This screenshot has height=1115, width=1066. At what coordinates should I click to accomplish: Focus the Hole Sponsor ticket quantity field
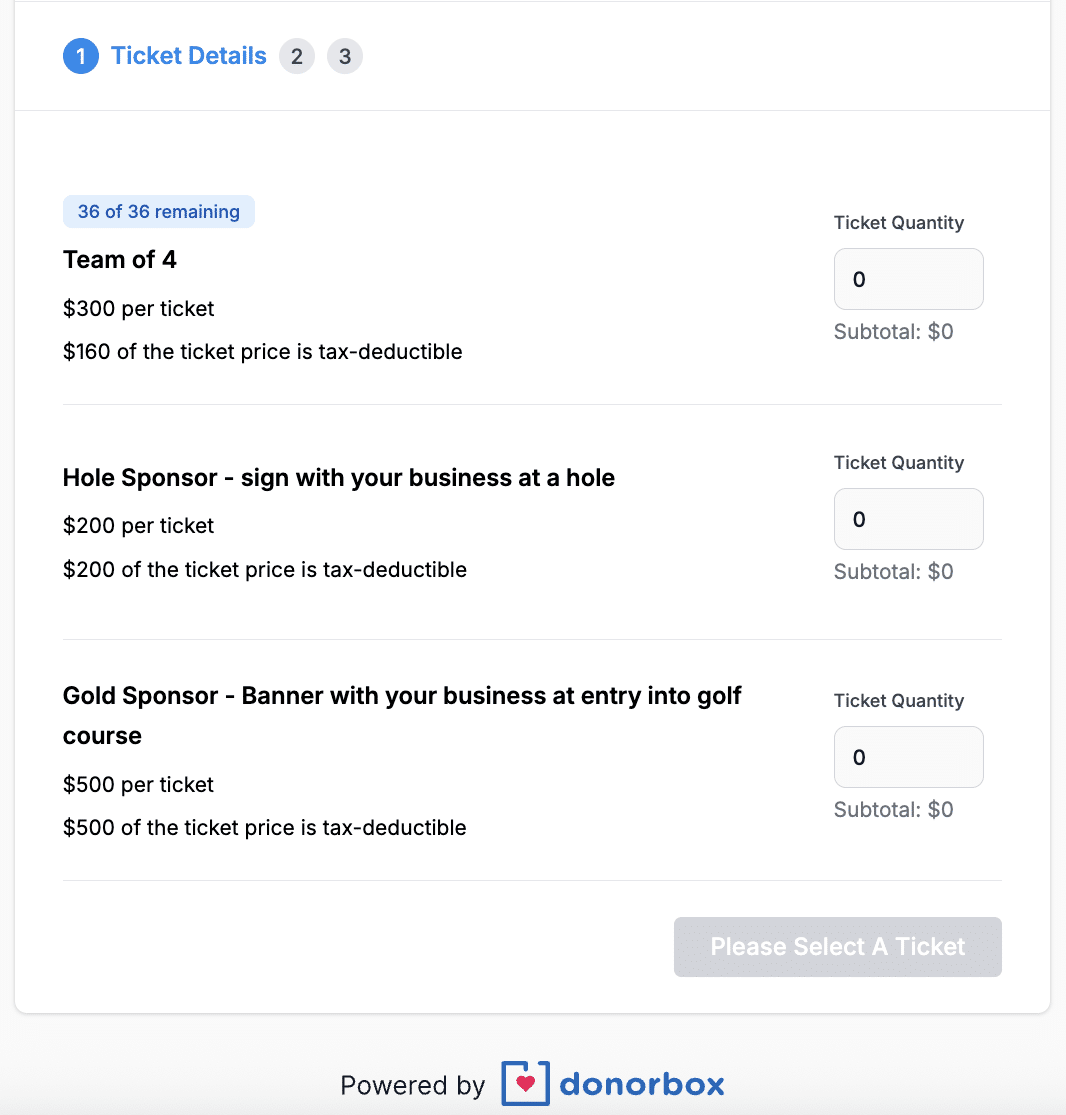tap(908, 519)
